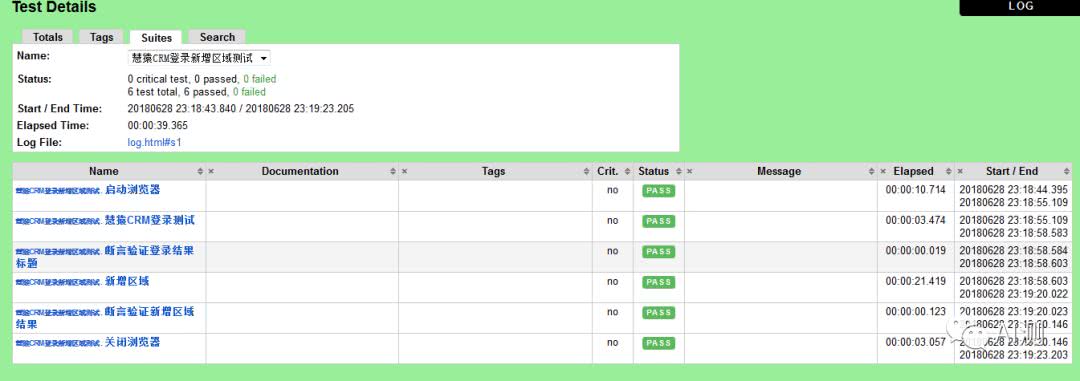Click the suite Elapsed Time value 00:00:39.365
1080x381 pixels.
coord(158,126)
